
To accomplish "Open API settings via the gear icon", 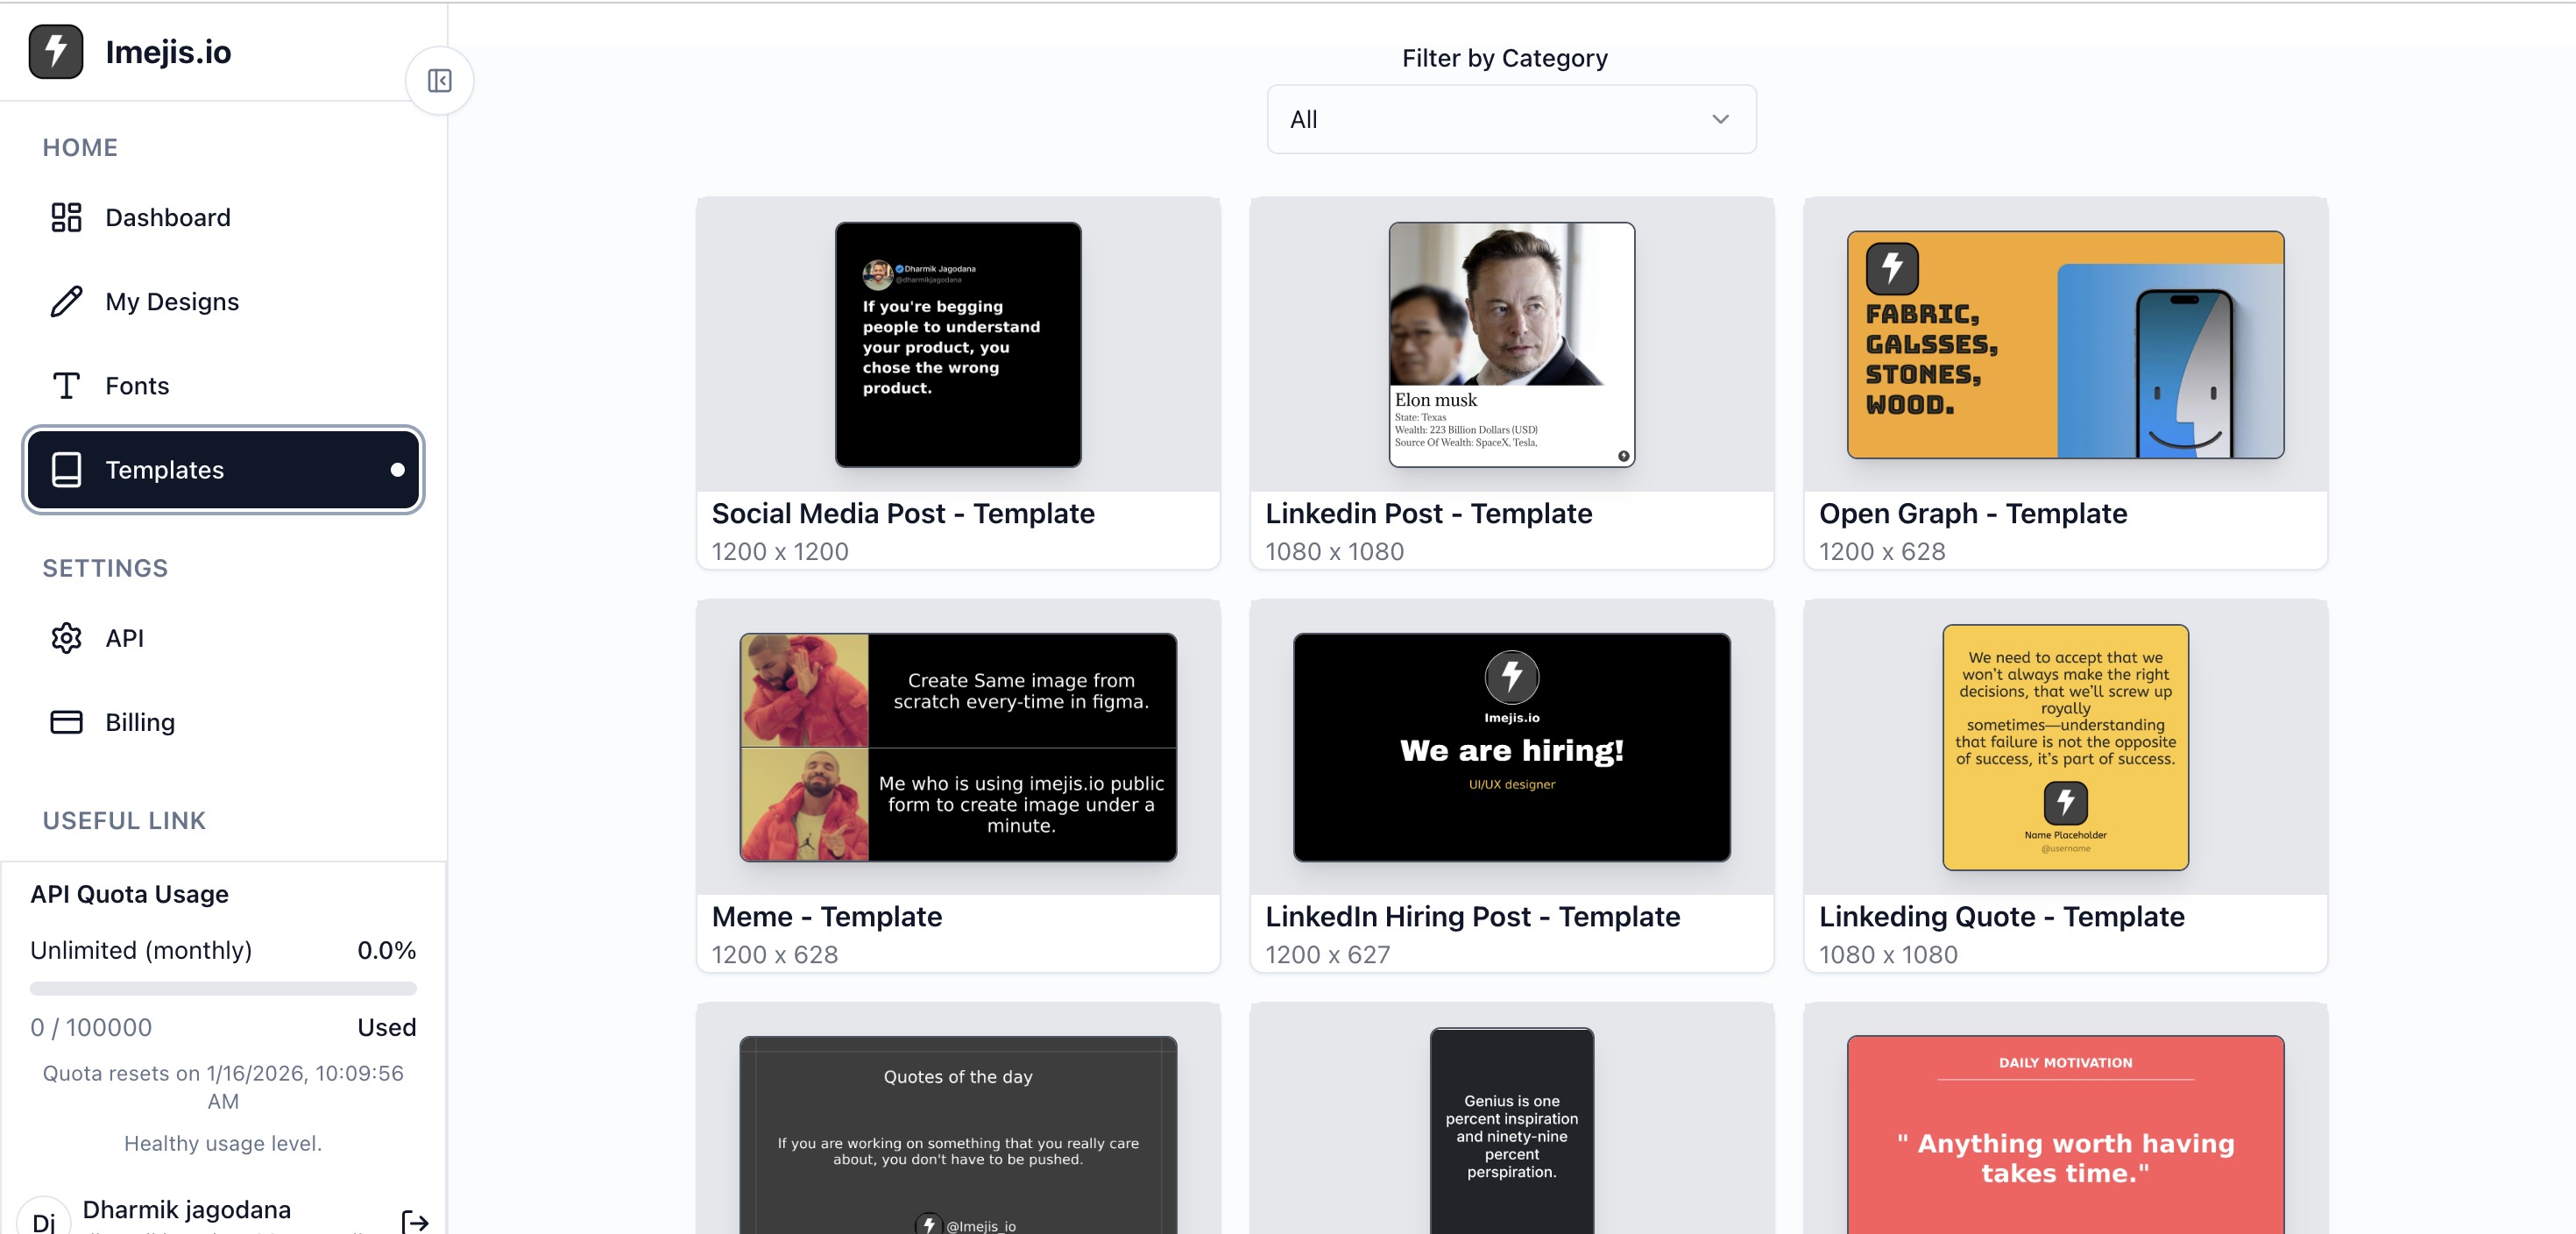I will (66, 638).
